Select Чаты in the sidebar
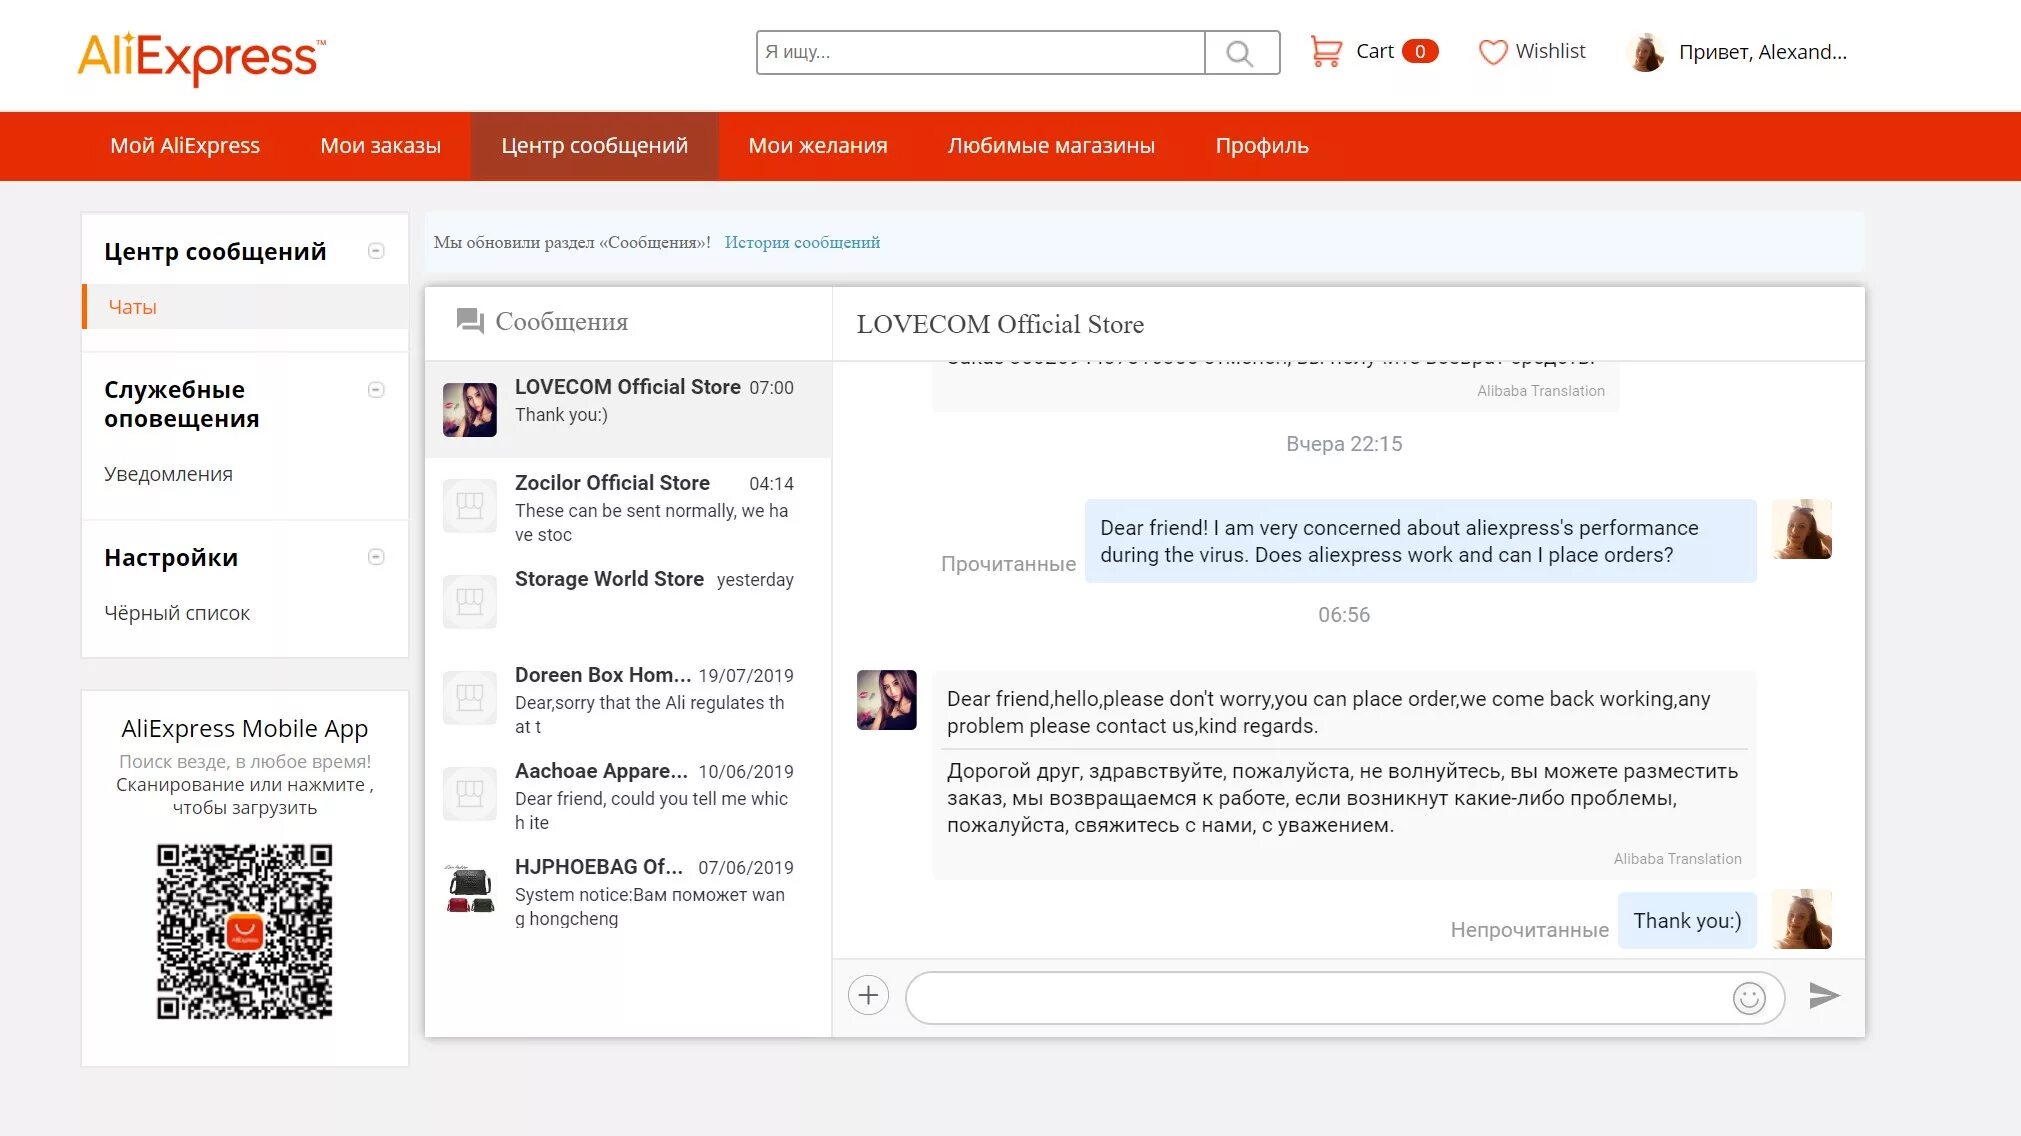2021x1136 pixels. (245, 307)
